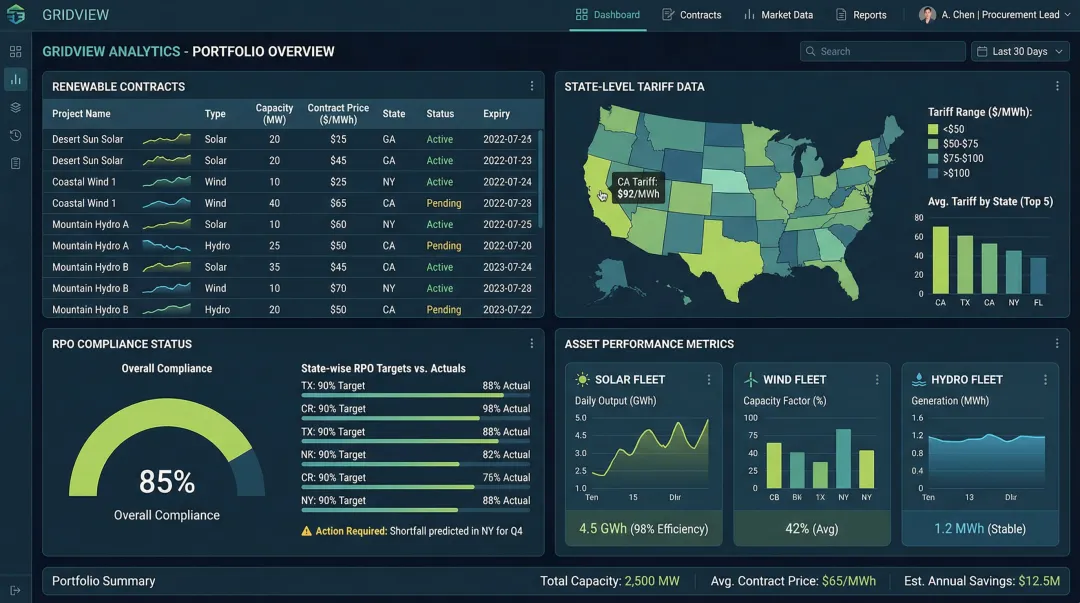Open the grid dashboard icon in the sidebar
1080x603 pixels.
(15, 50)
